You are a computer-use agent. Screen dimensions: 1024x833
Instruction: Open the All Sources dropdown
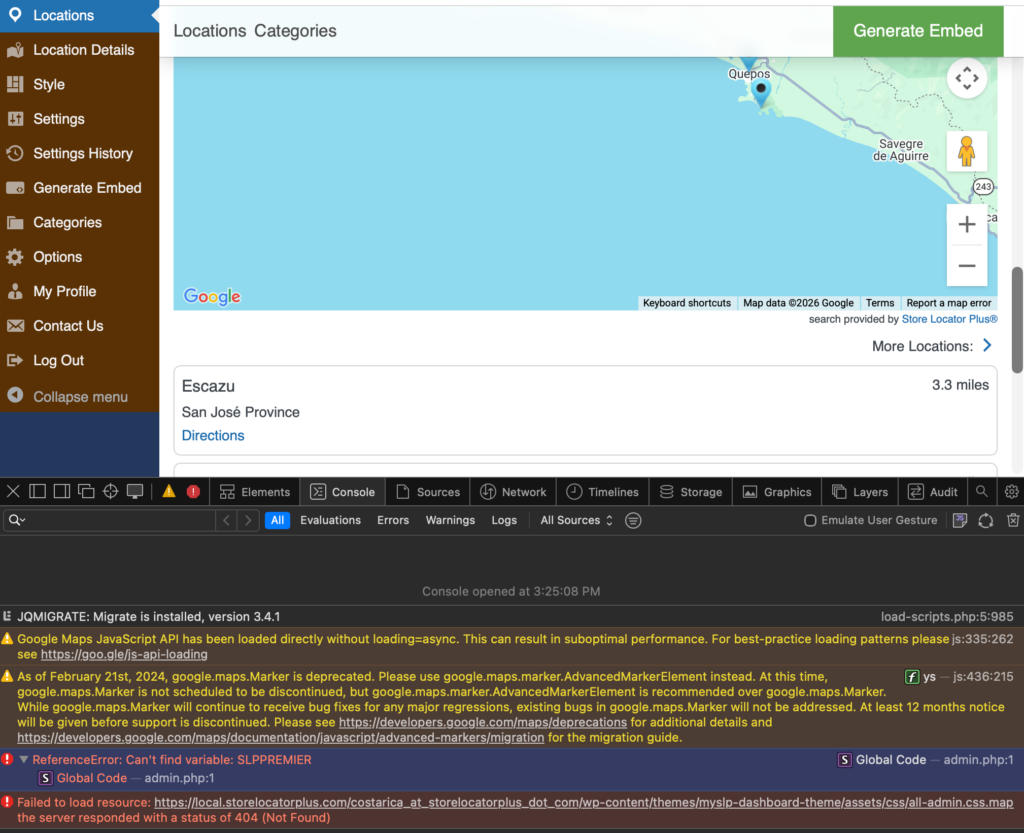(x=576, y=520)
